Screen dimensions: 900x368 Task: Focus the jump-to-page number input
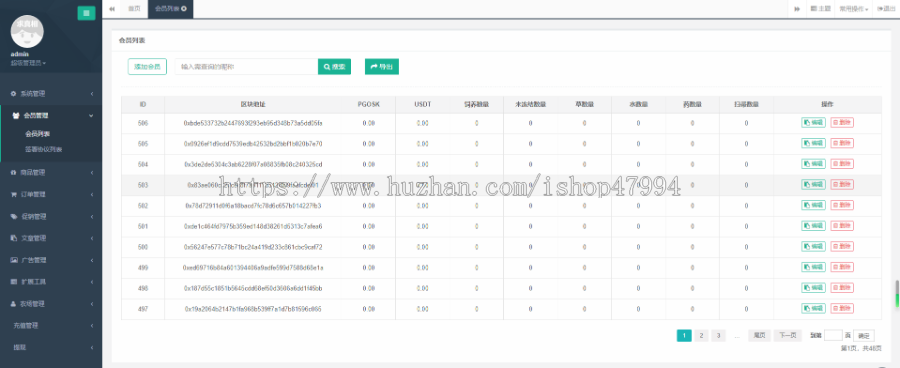click(833, 336)
